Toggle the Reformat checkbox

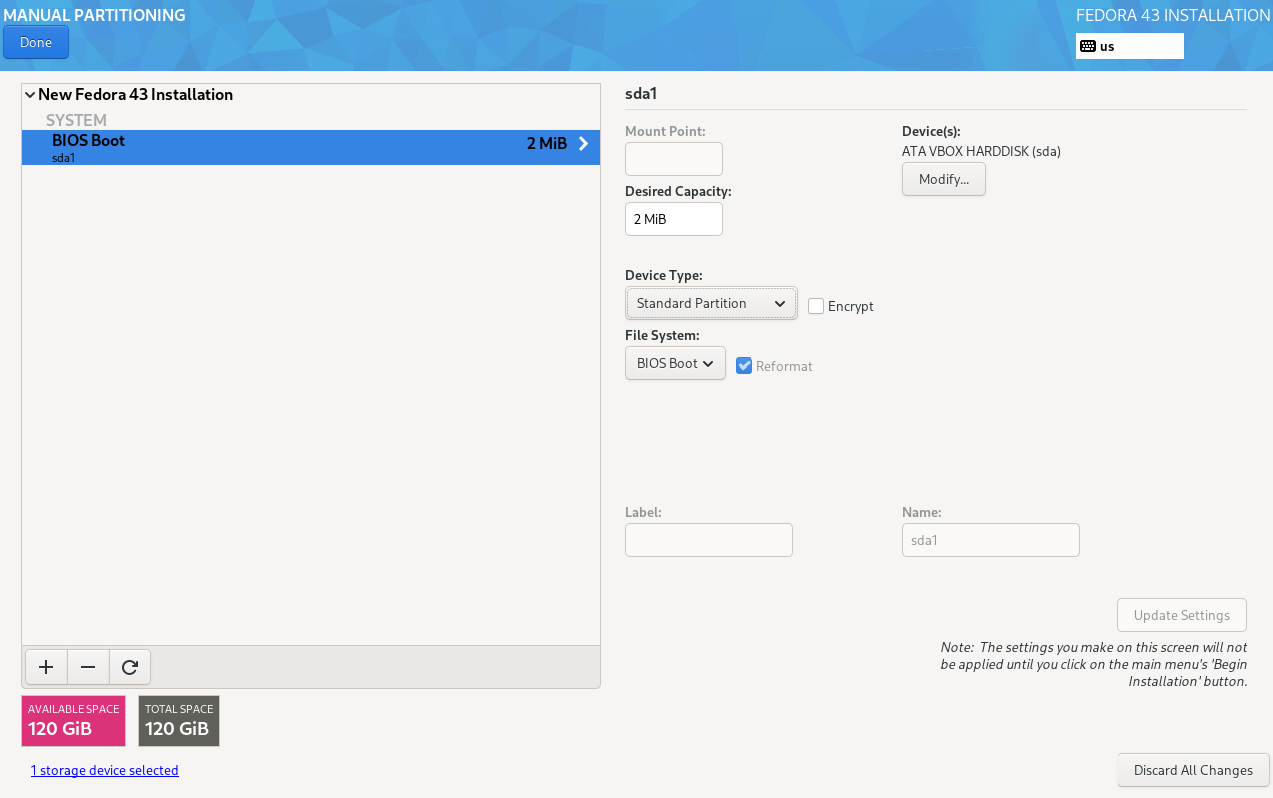(x=744, y=366)
